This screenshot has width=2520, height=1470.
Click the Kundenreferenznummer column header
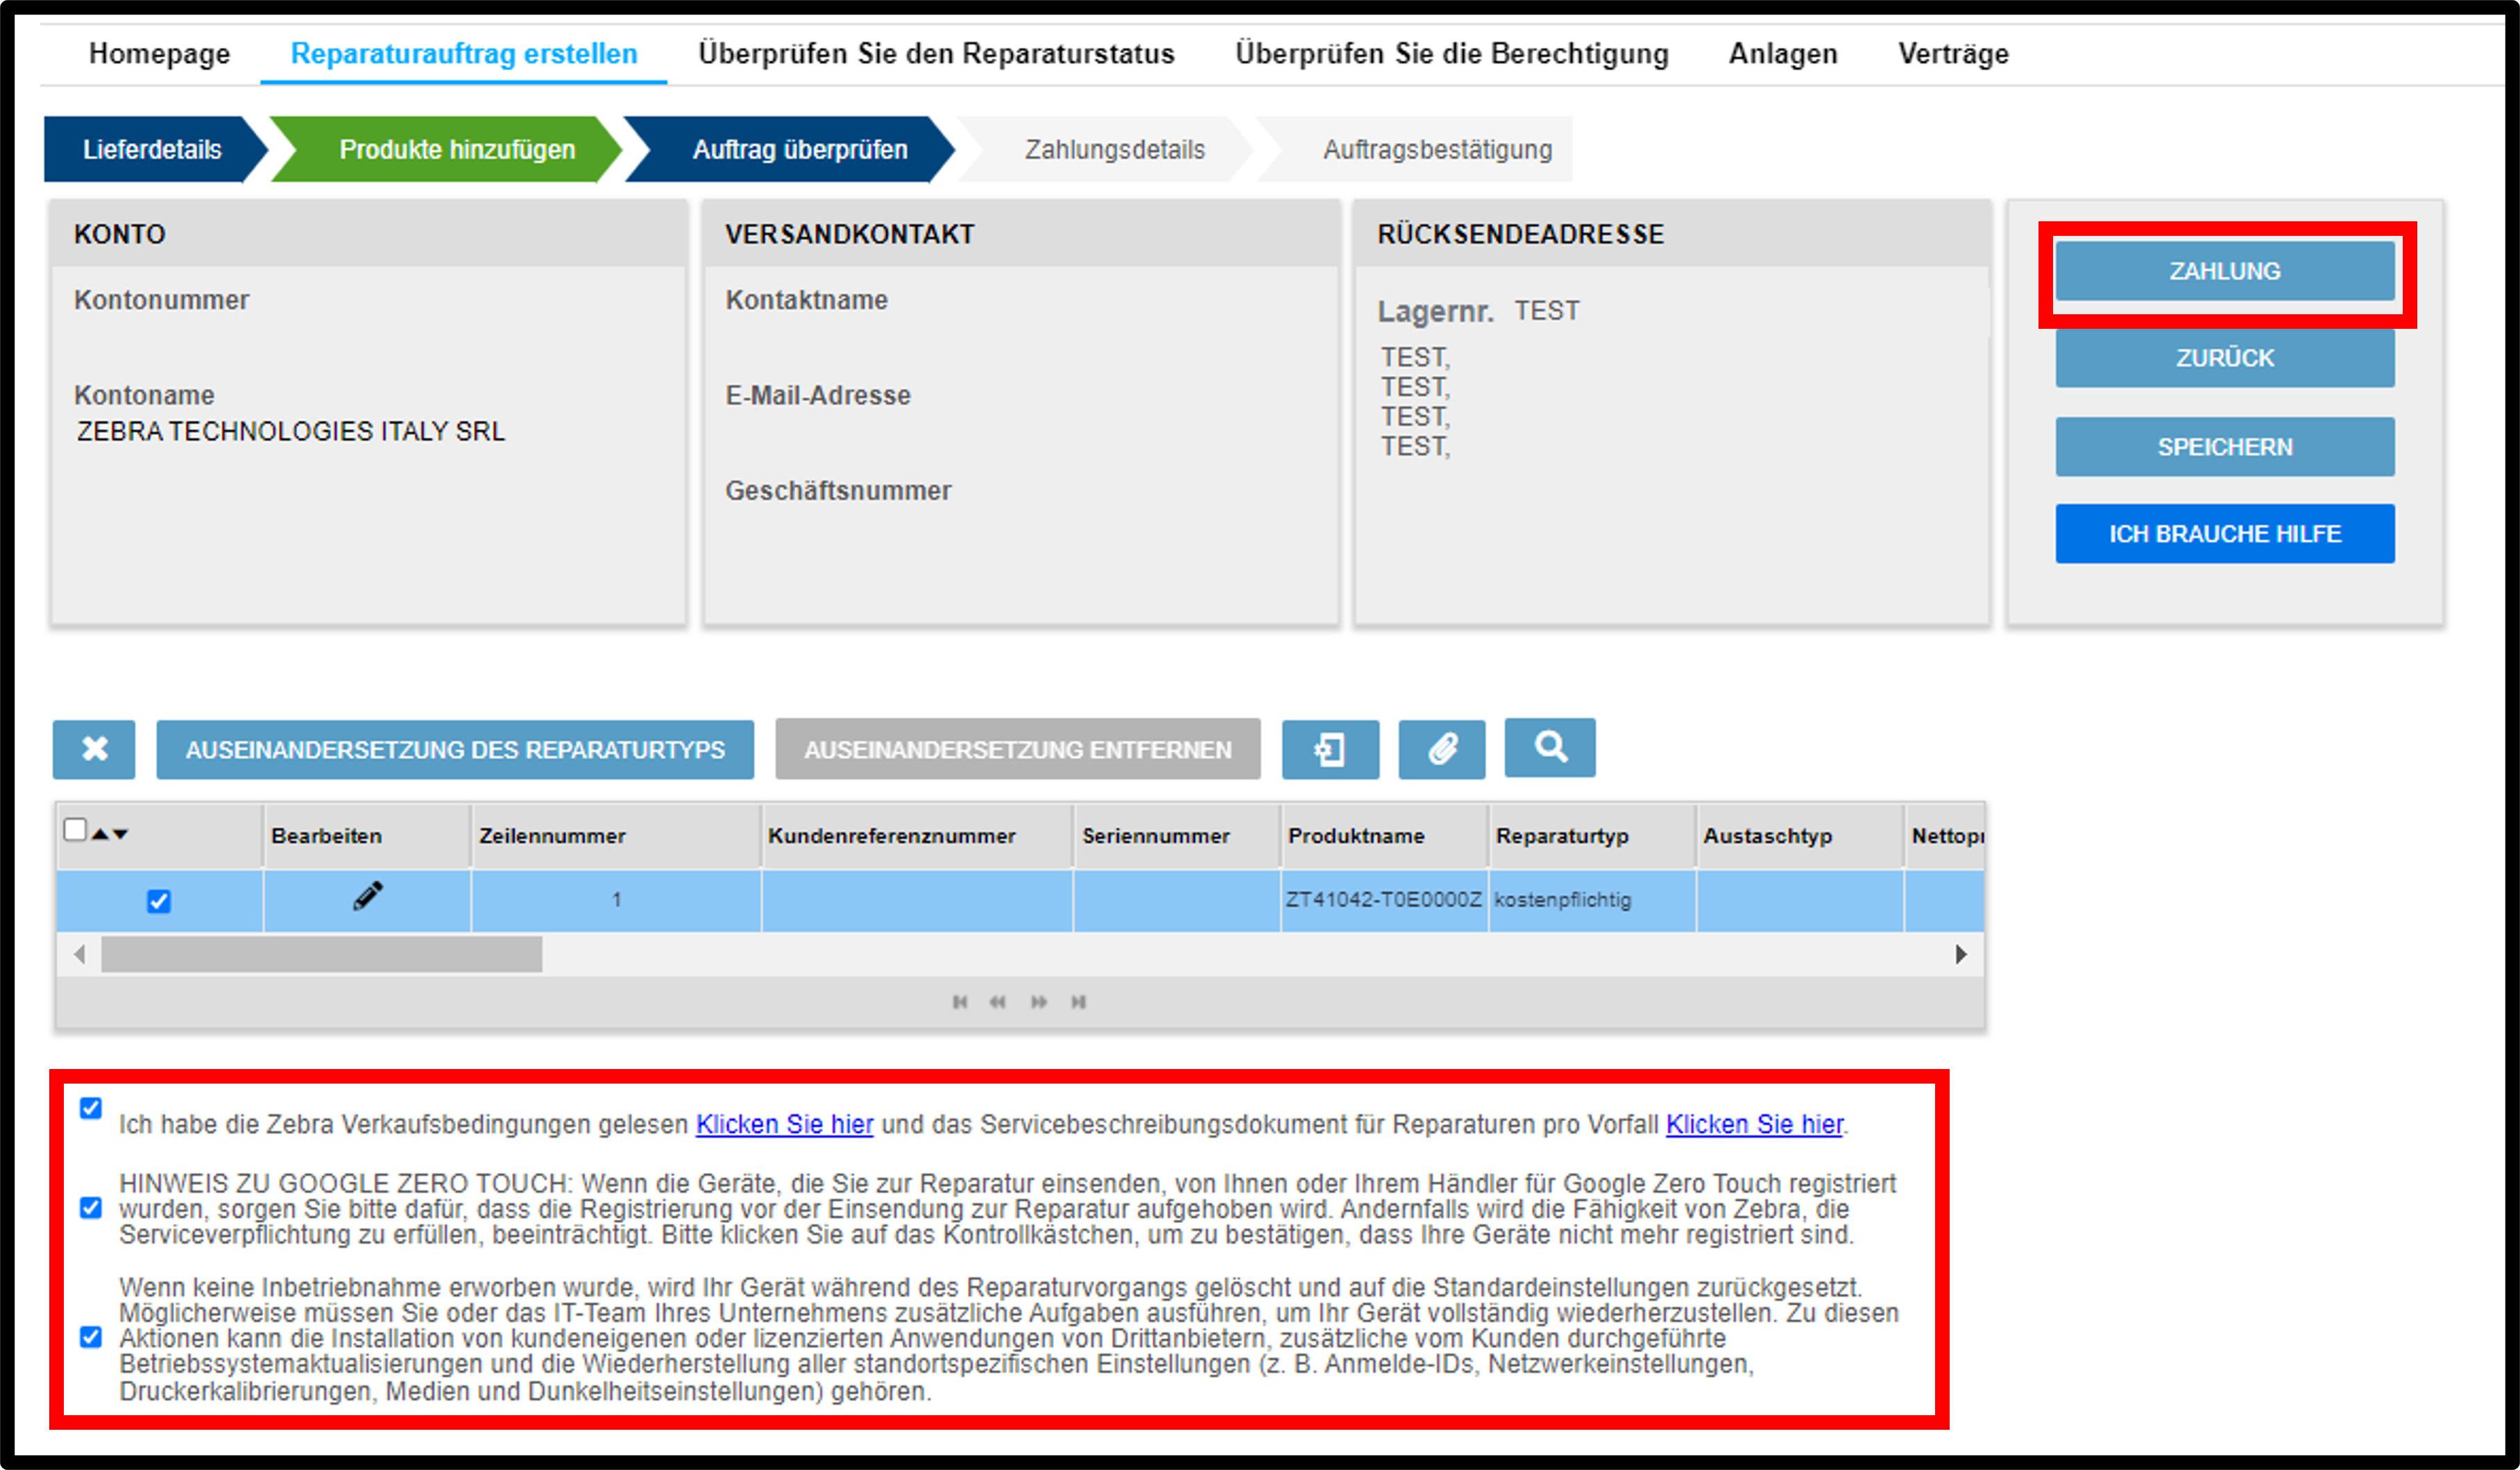click(x=917, y=836)
